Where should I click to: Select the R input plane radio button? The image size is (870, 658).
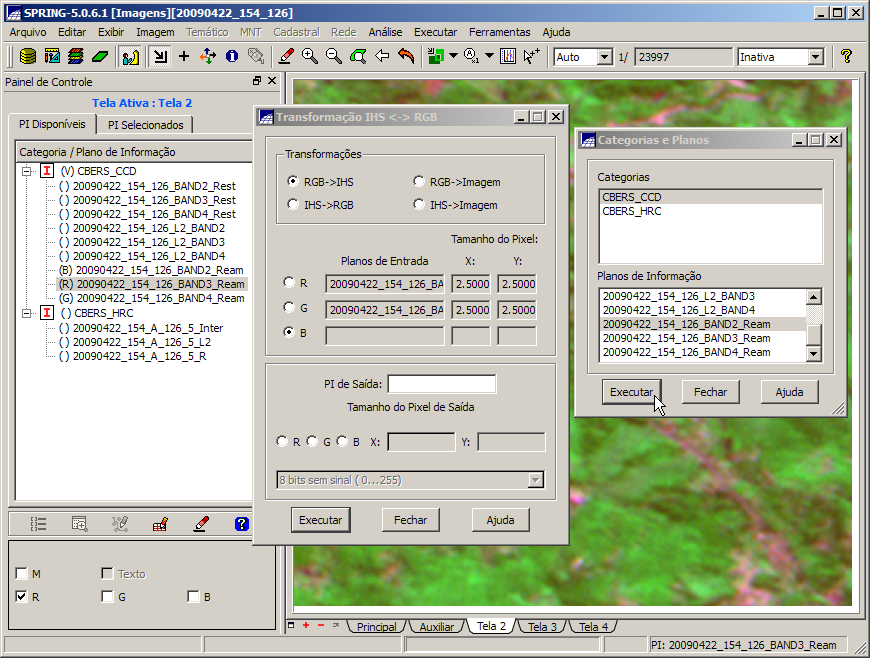click(290, 283)
